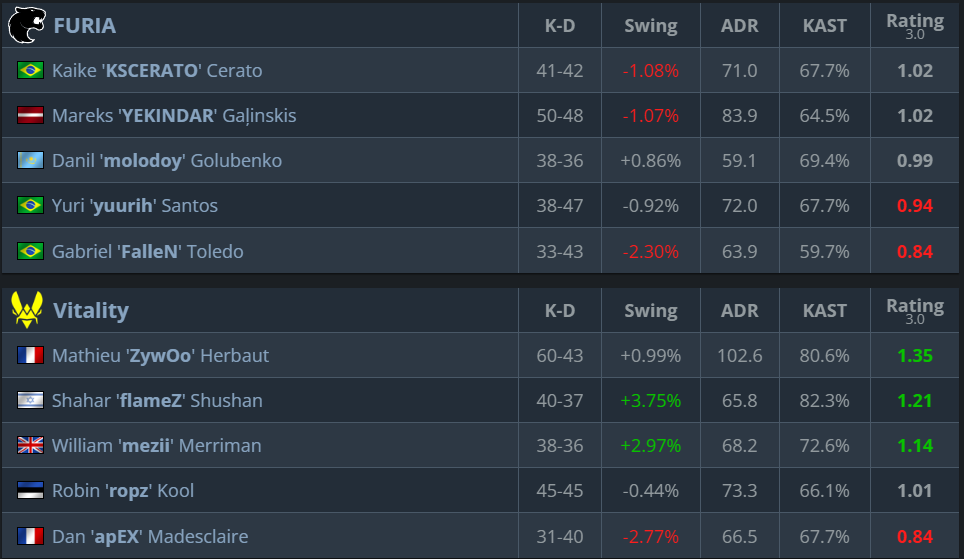
Task: Open Yuri 'yuurih' Santos player profile
Action: [x=134, y=206]
